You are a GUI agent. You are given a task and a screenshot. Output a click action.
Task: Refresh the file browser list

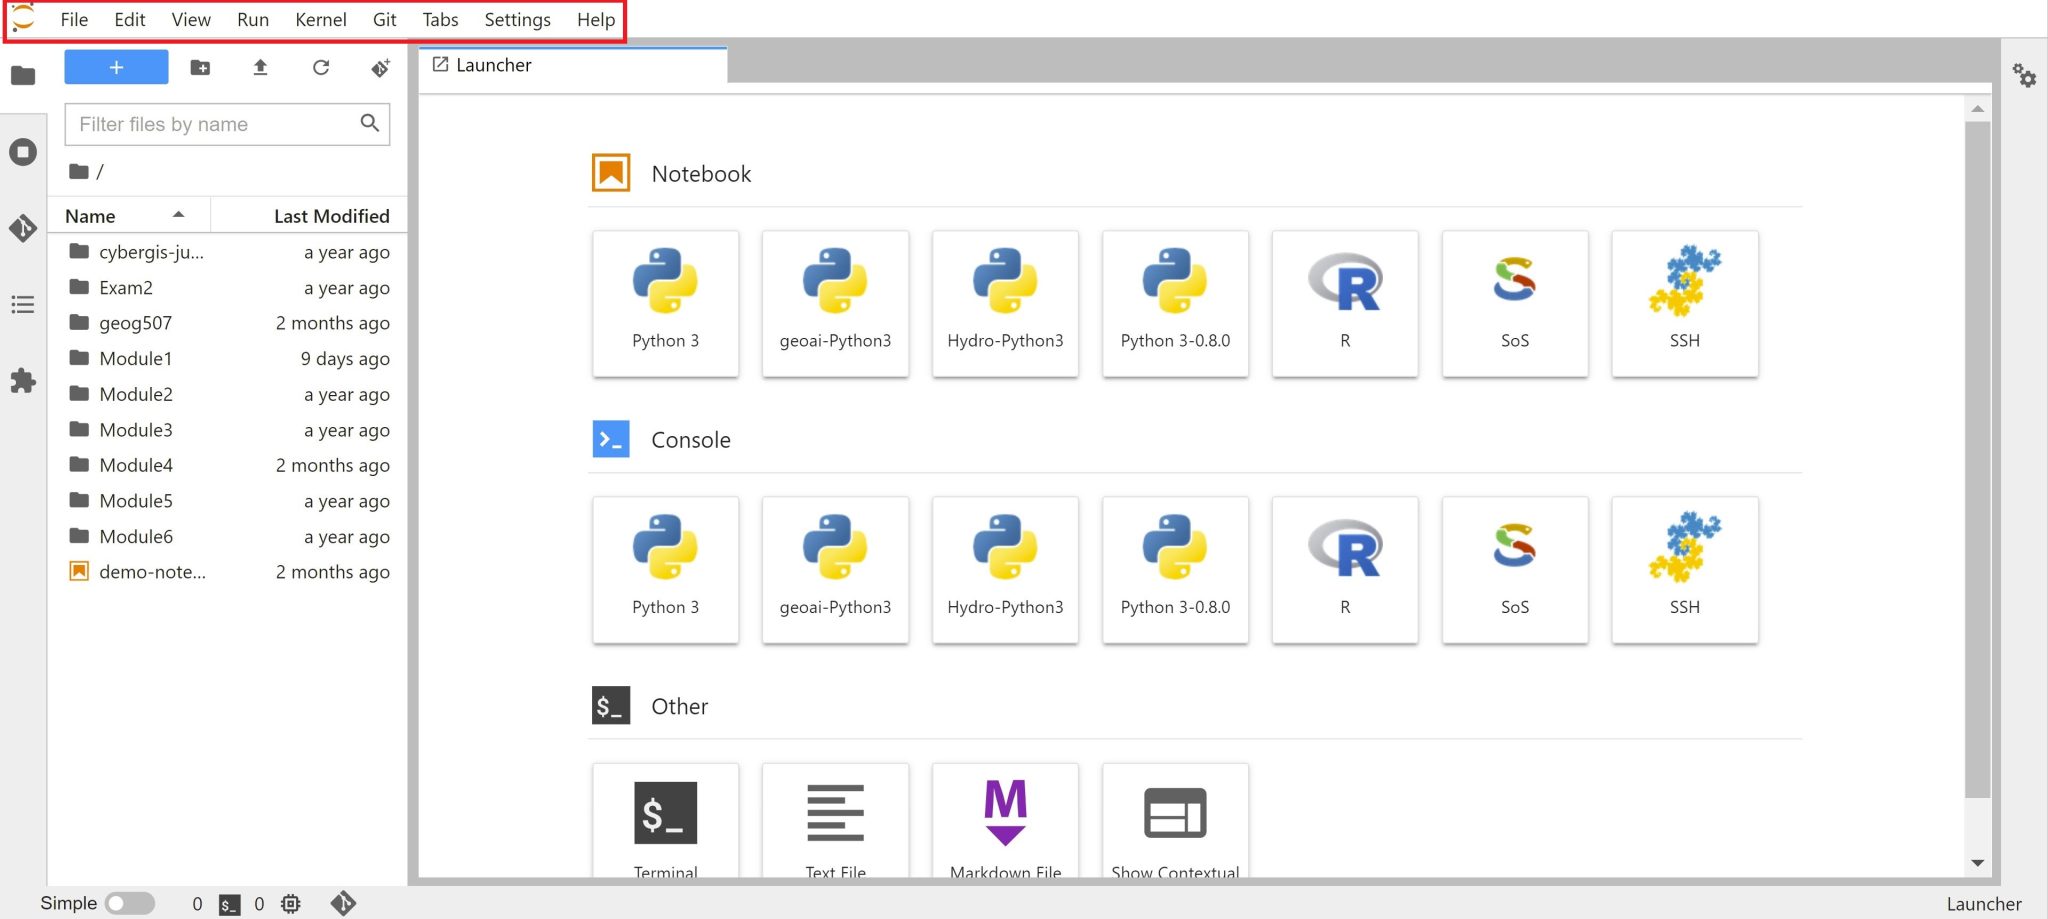[x=321, y=68]
